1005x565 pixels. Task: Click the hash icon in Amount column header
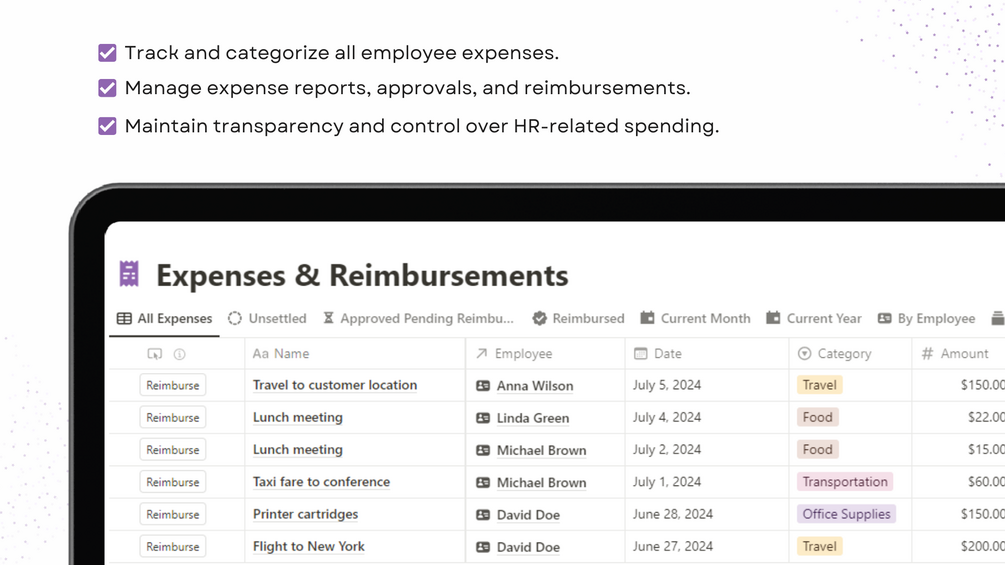[x=927, y=354]
